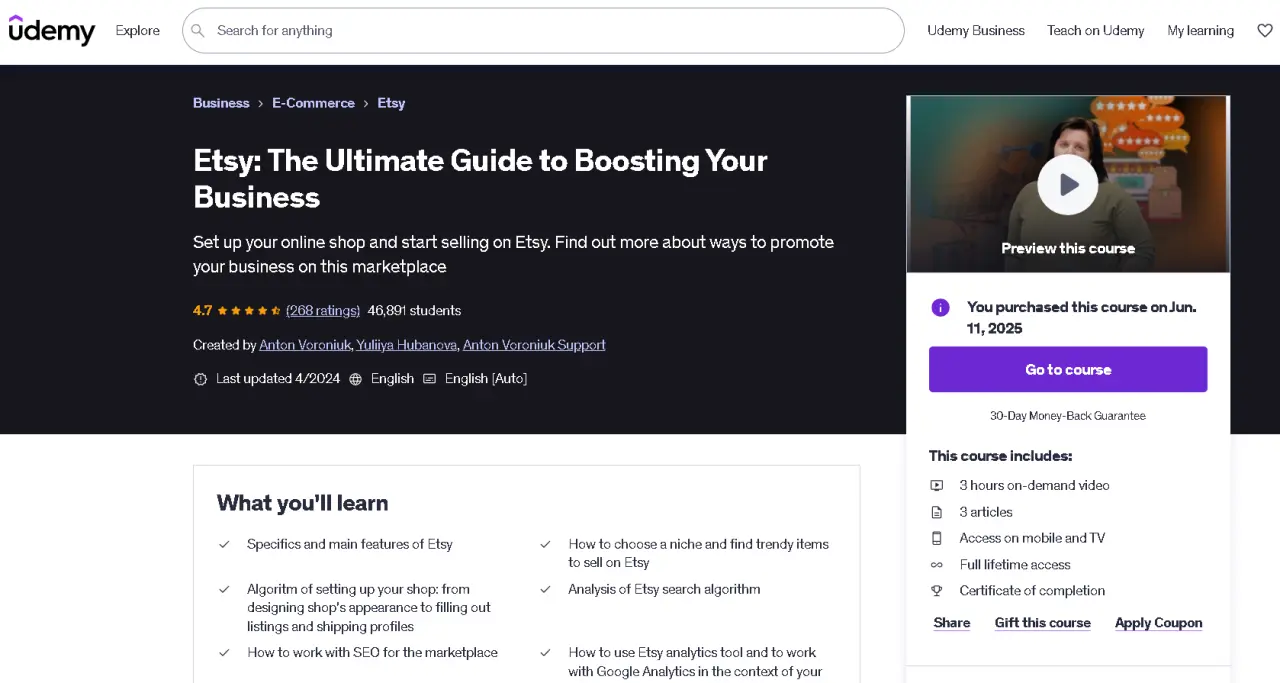Click the trophy certificate icon

click(937, 591)
